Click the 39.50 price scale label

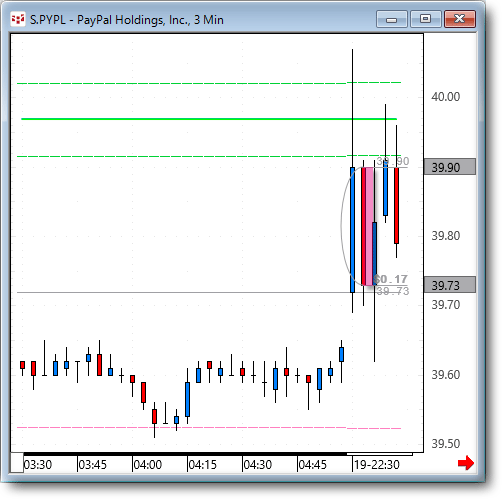pos(446,444)
